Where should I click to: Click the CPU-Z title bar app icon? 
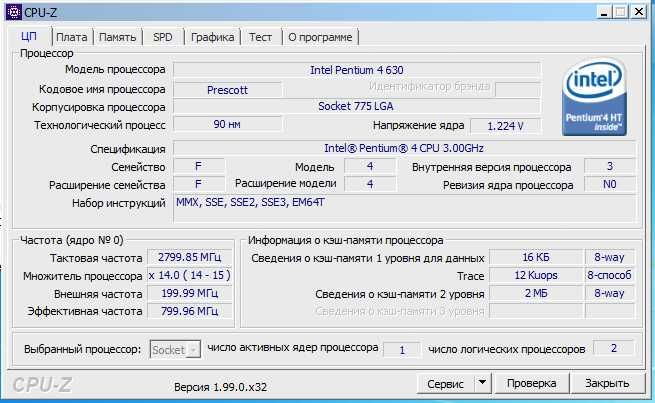[13, 12]
